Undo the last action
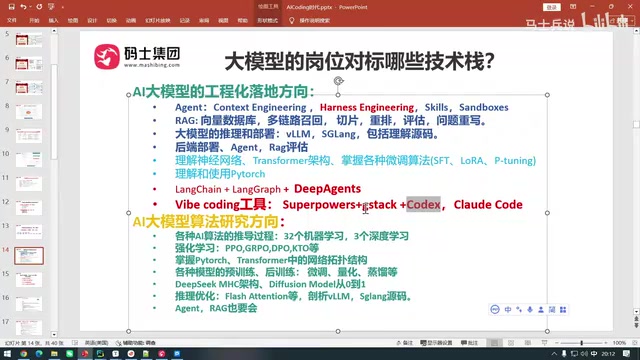Image resolution: width=640 pixels, height=360 pixels. point(23,7)
